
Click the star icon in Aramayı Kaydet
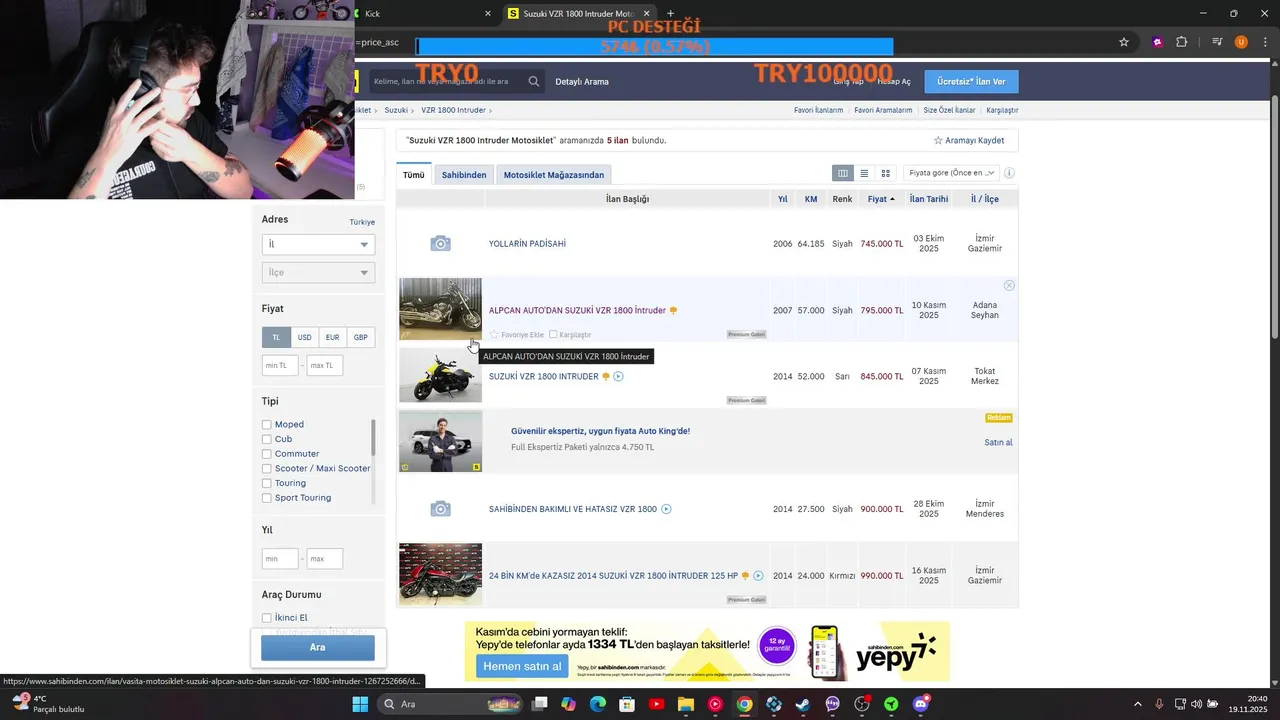pyautogui.click(x=938, y=140)
